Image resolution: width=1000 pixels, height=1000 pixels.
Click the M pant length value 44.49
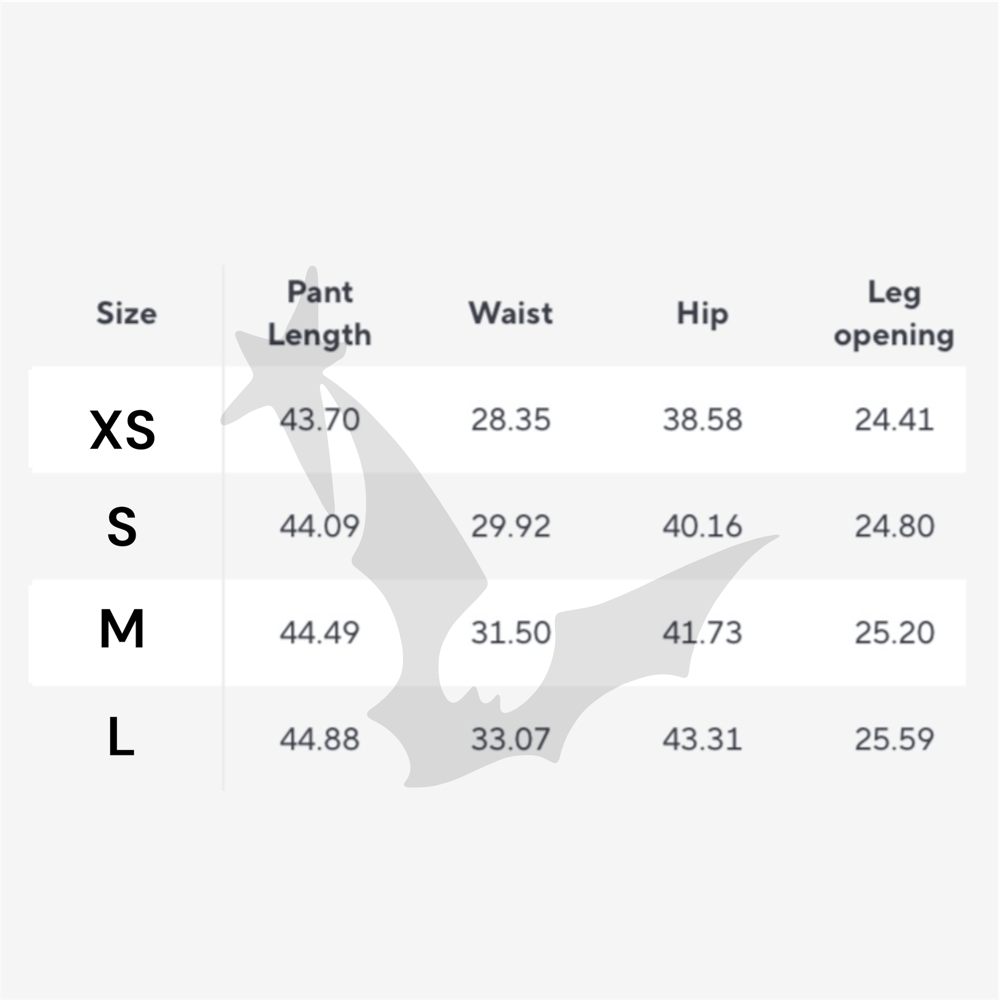(319, 633)
